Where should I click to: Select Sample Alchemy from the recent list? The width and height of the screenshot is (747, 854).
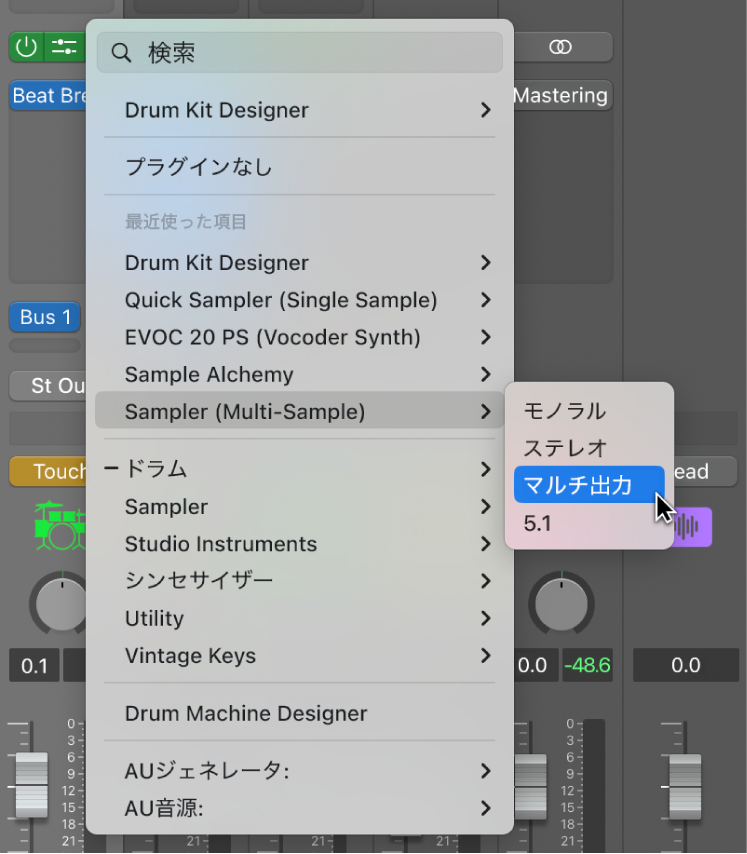point(208,374)
